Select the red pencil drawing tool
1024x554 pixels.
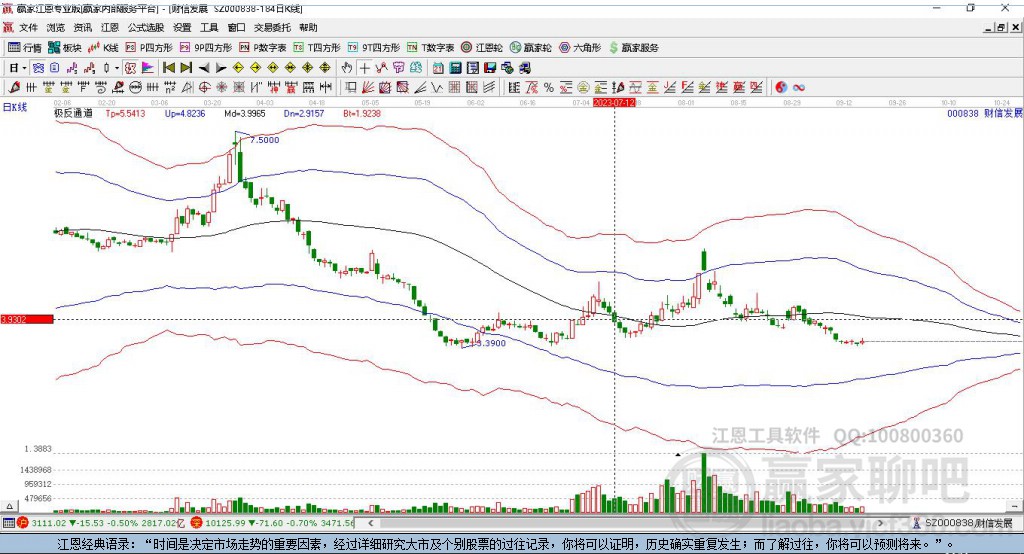coord(14,88)
